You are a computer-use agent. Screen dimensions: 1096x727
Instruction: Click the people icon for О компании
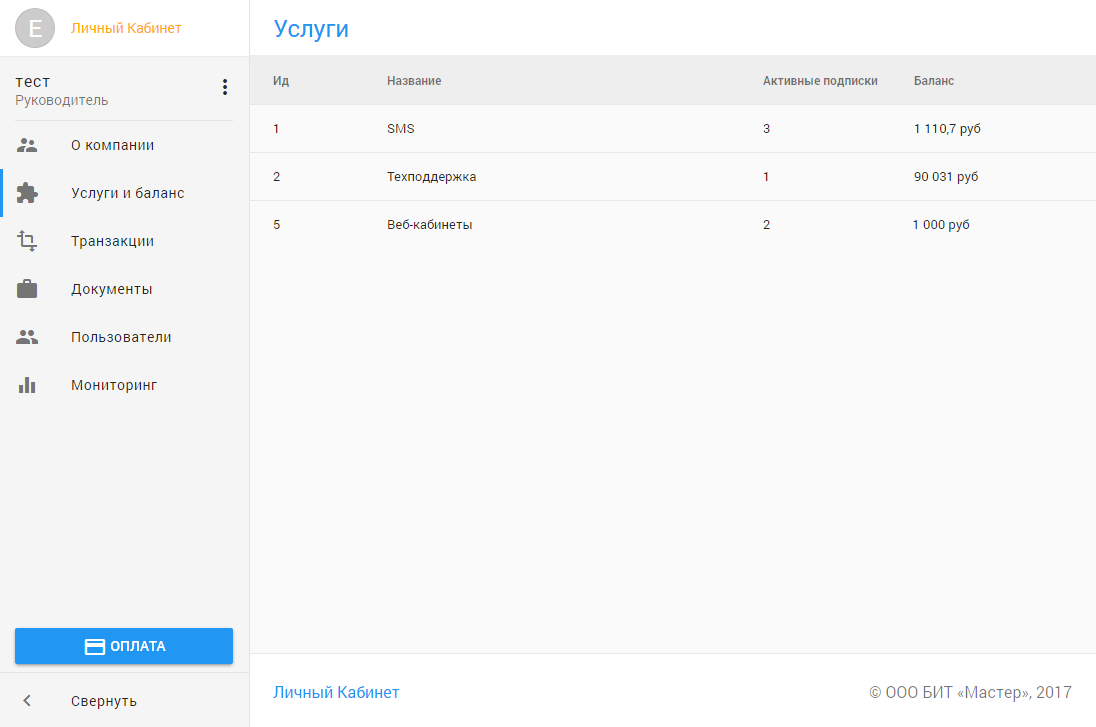coord(27,145)
